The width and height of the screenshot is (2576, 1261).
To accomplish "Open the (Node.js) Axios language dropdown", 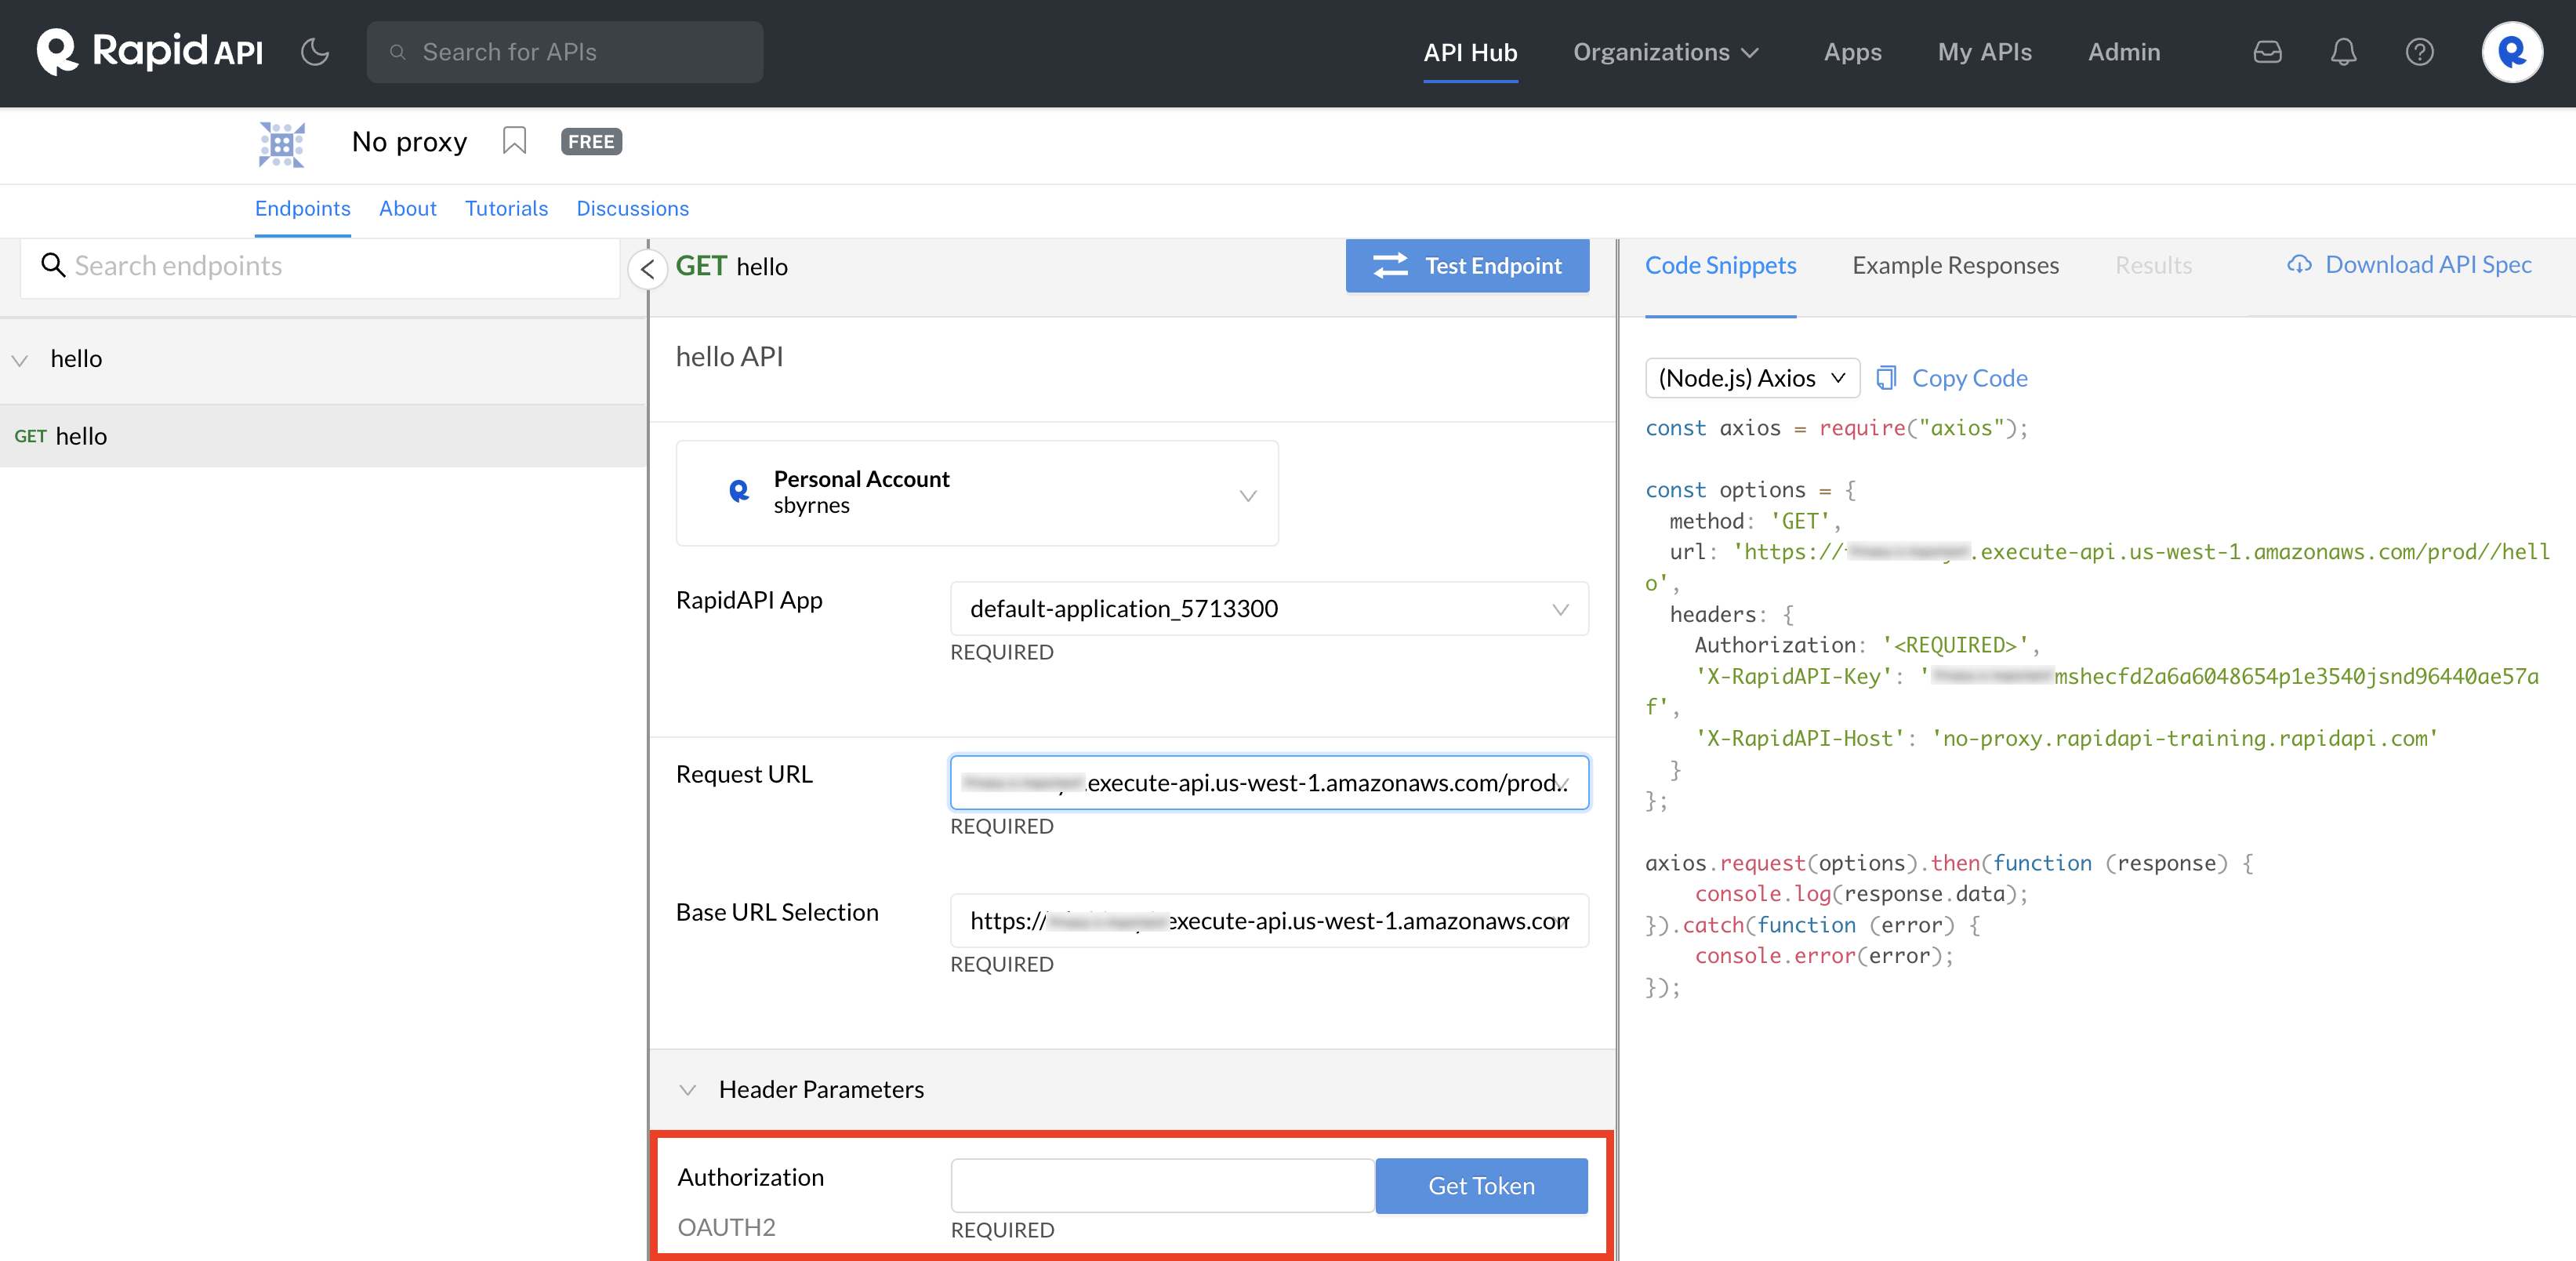I will [1751, 378].
